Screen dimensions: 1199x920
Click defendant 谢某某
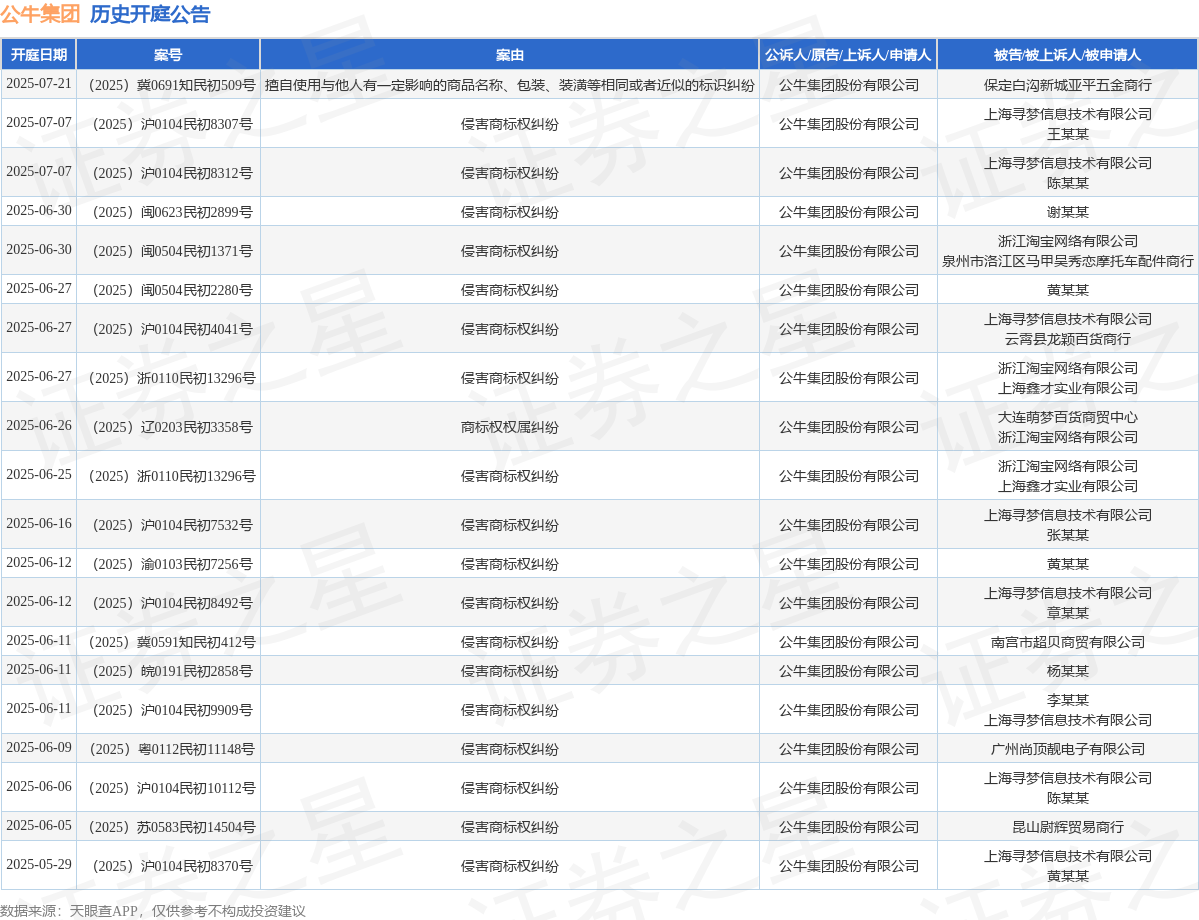[1067, 212]
